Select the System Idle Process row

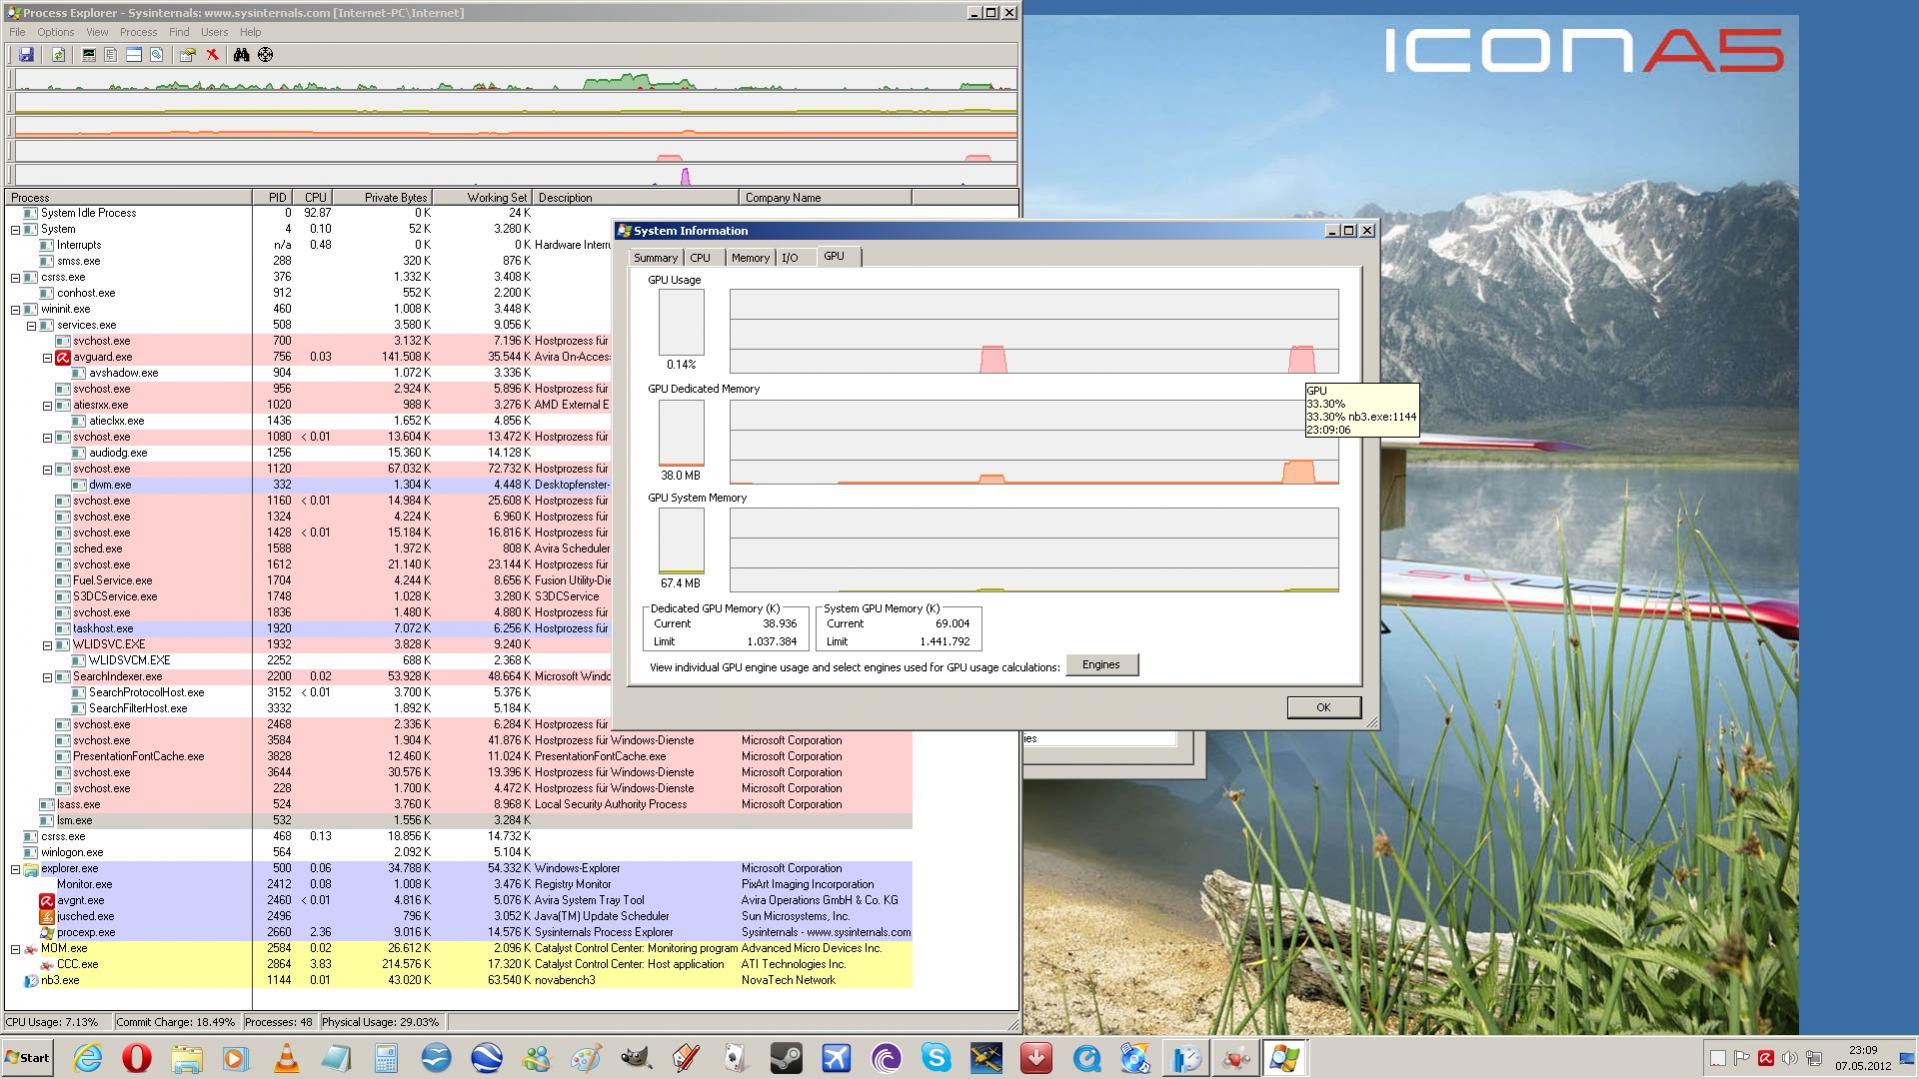click(458, 213)
